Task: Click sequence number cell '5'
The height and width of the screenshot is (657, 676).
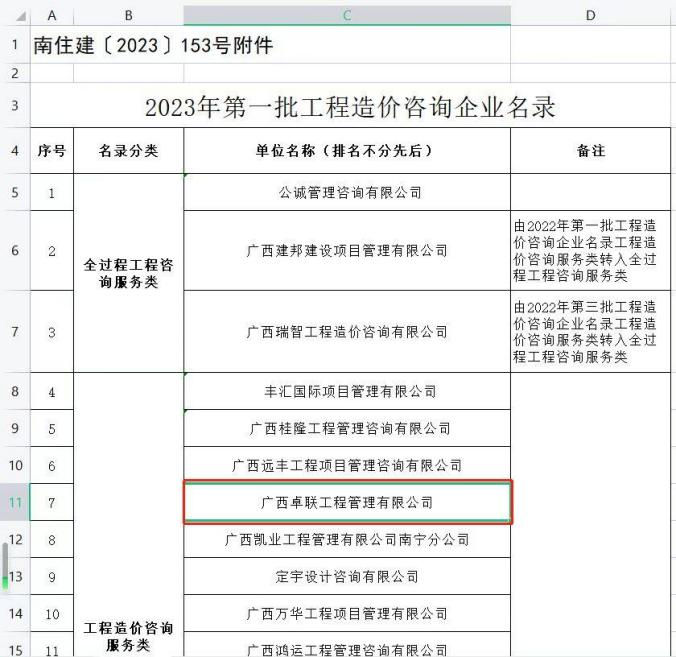Action: pyautogui.click(x=52, y=428)
